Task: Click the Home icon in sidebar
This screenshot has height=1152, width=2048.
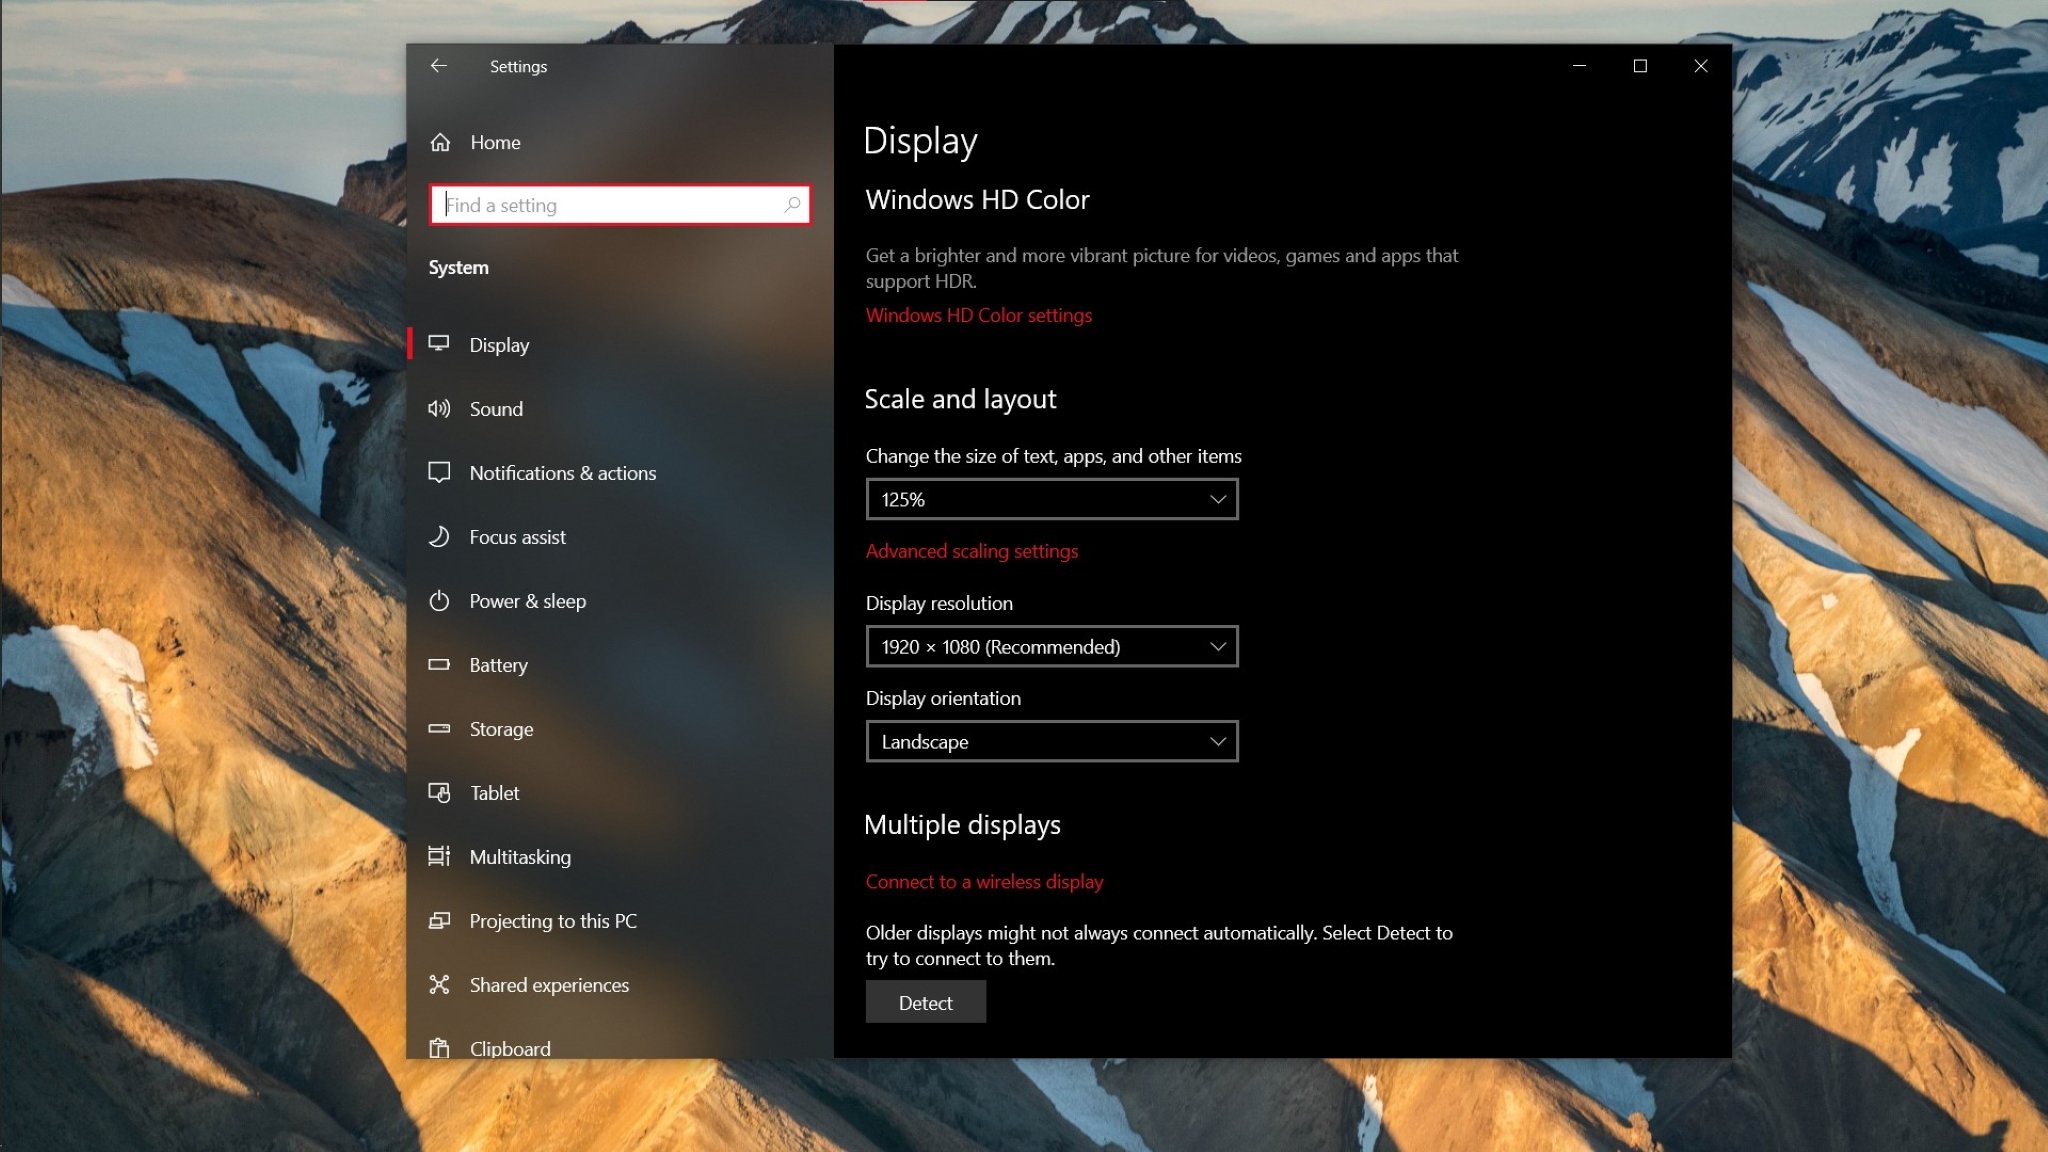Action: pos(440,142)
